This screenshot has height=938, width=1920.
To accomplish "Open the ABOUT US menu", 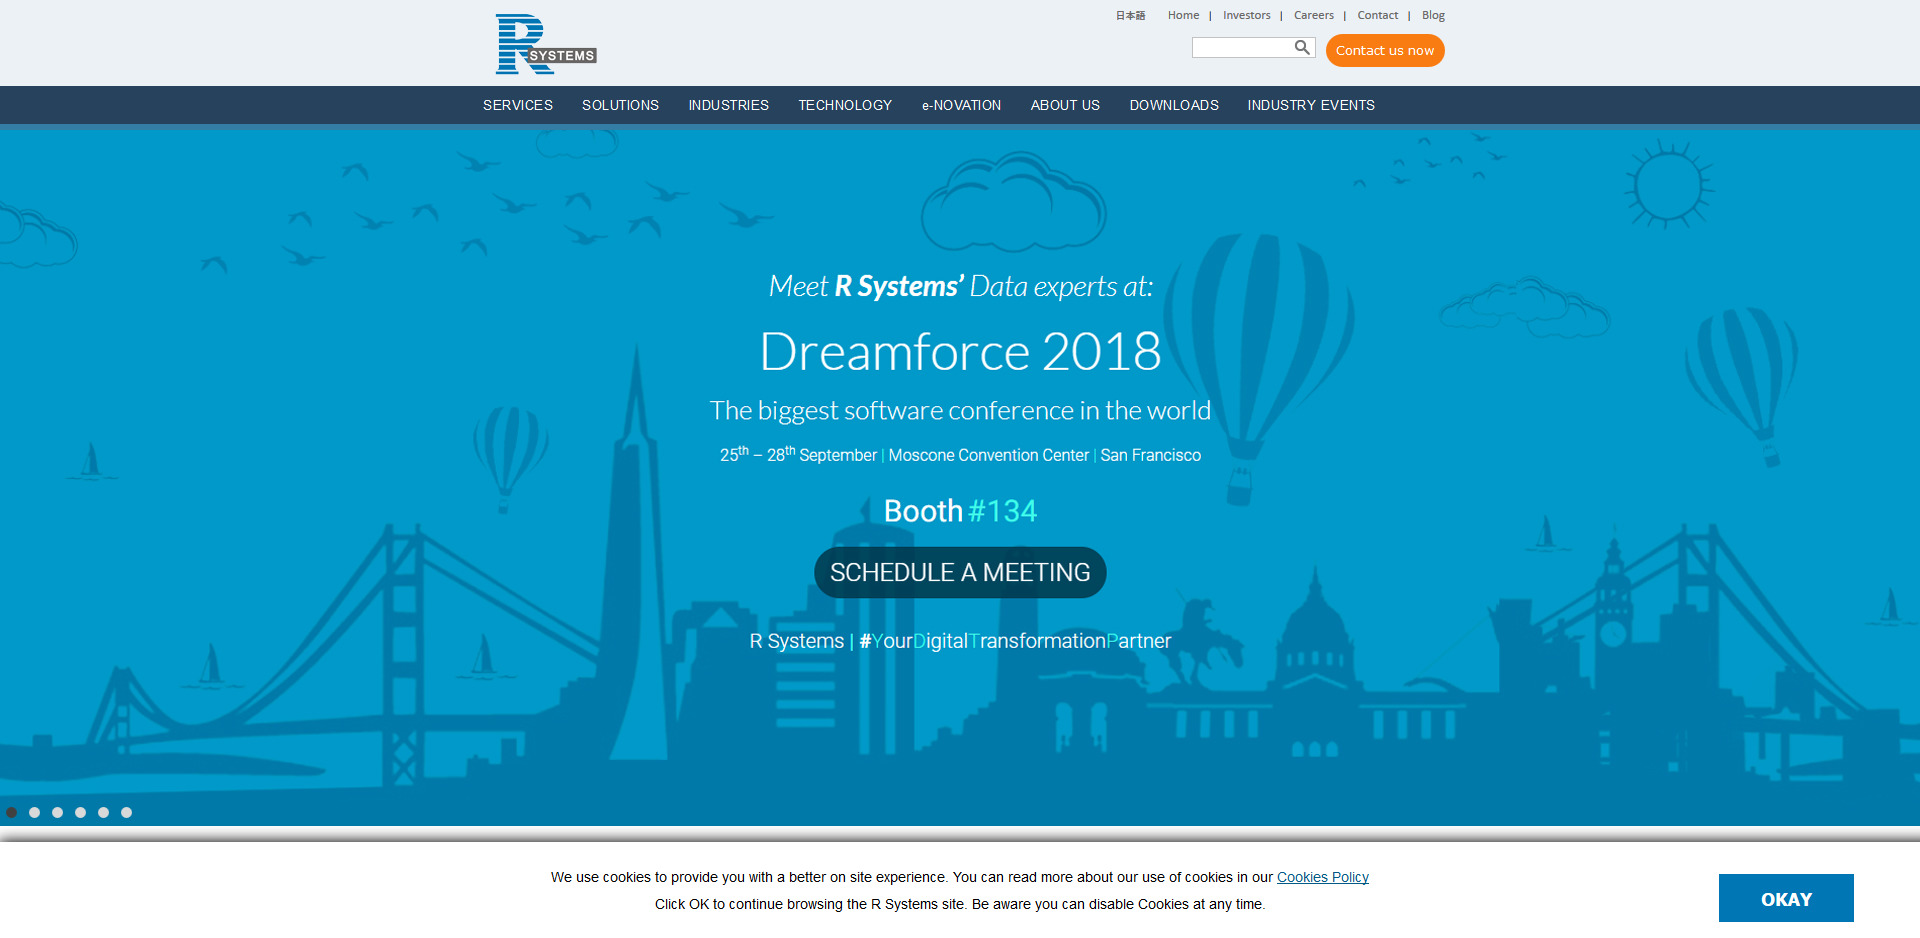I will pyautogui.click(x=1064, y=105).
